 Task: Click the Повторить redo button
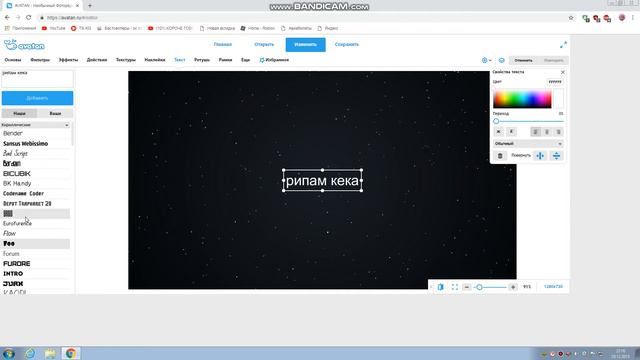[553, 60]
